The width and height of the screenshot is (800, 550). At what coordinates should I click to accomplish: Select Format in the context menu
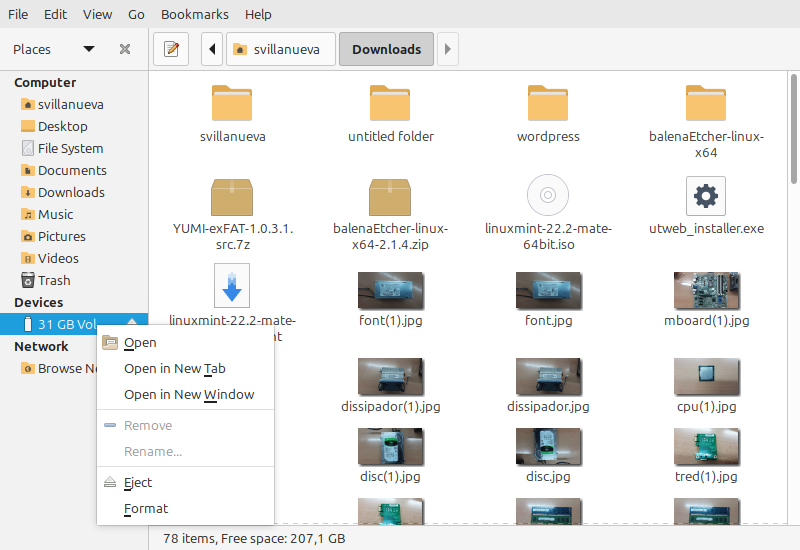coord(146,509)
